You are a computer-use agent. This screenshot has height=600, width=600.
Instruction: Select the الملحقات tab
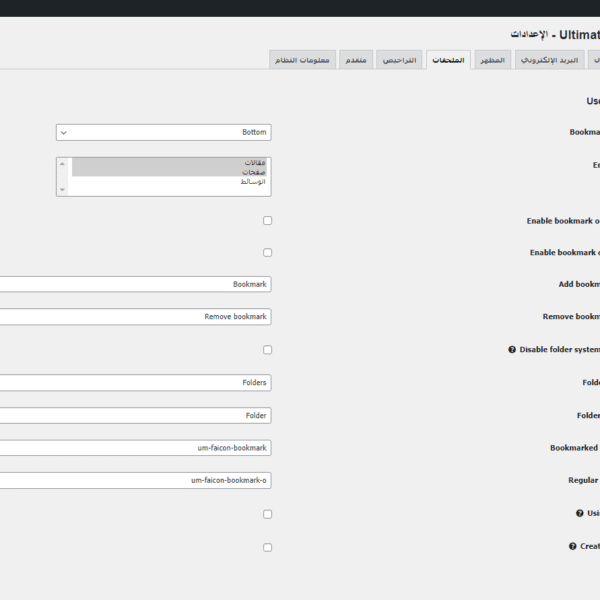tap(448, 60)
